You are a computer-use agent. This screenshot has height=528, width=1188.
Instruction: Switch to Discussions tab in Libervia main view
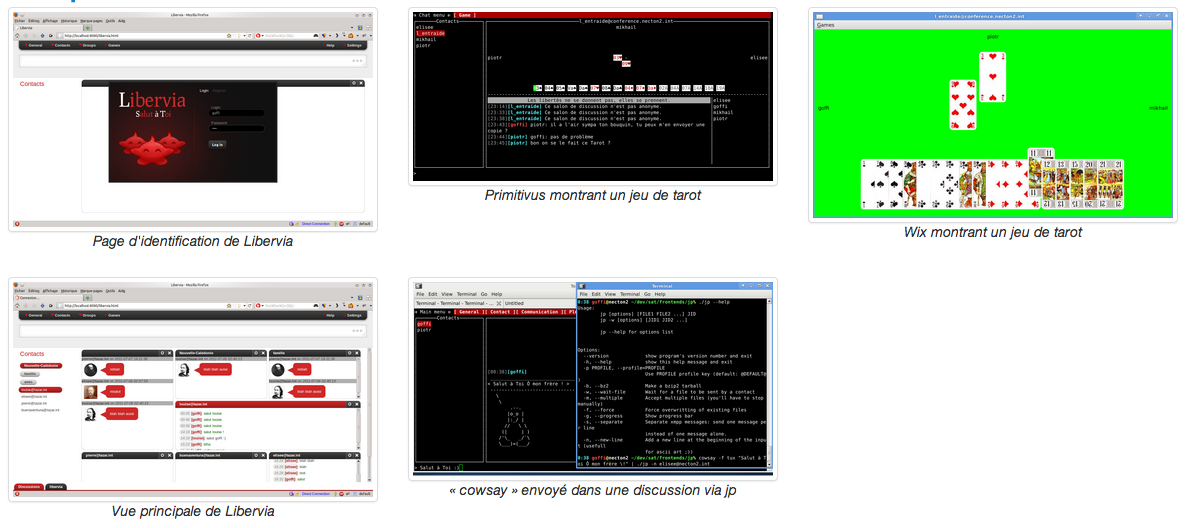click(29, 486)
